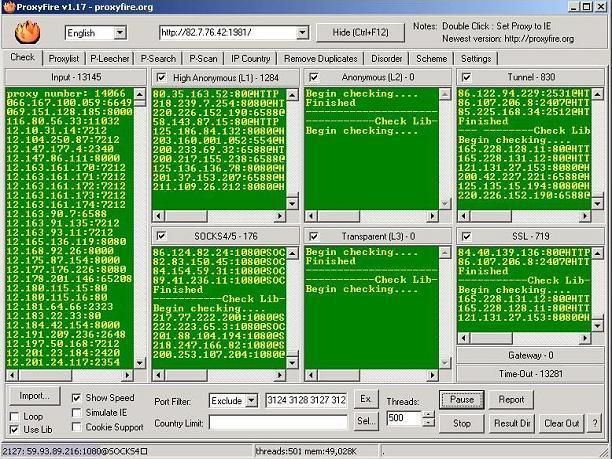This screenshot has height=459, width=612.
Task: Click the Hide (Ctrl+F12) button
Action: point(360,32)
